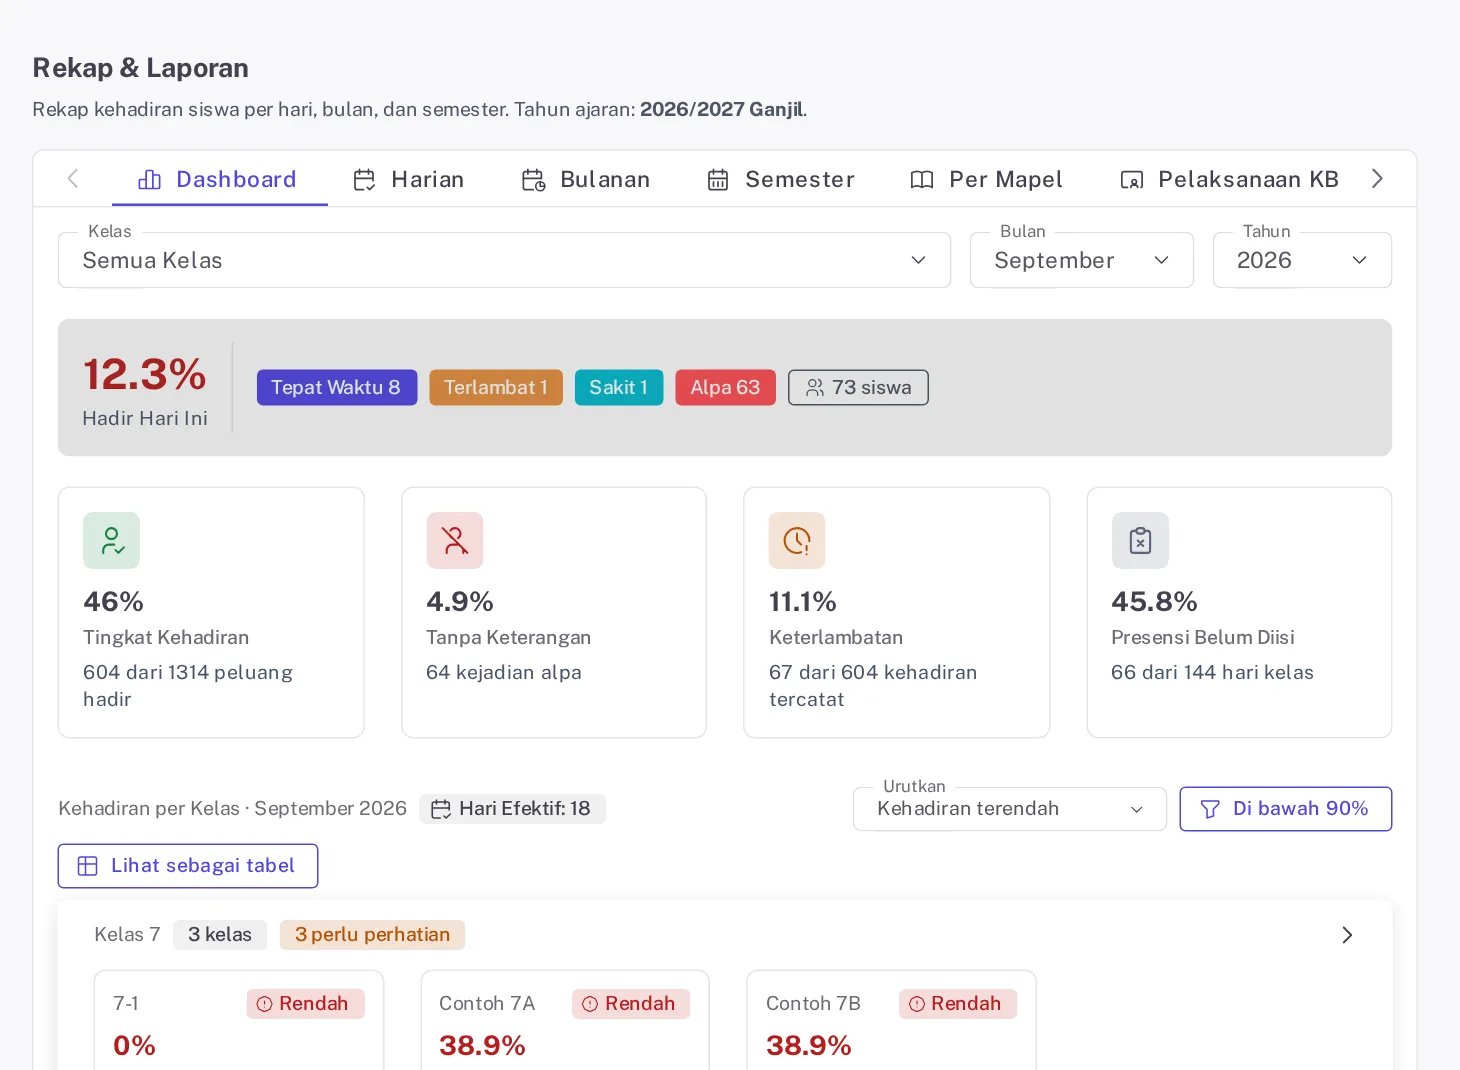Open the Semester tab
Viewport: 1460px width, 1070px height.
click(781, 179)
